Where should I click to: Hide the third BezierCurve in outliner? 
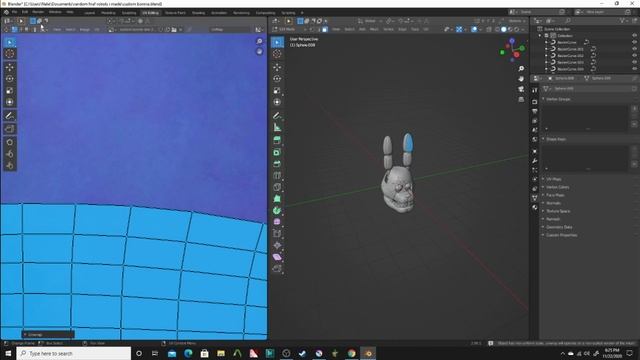[x=634, y=56]
